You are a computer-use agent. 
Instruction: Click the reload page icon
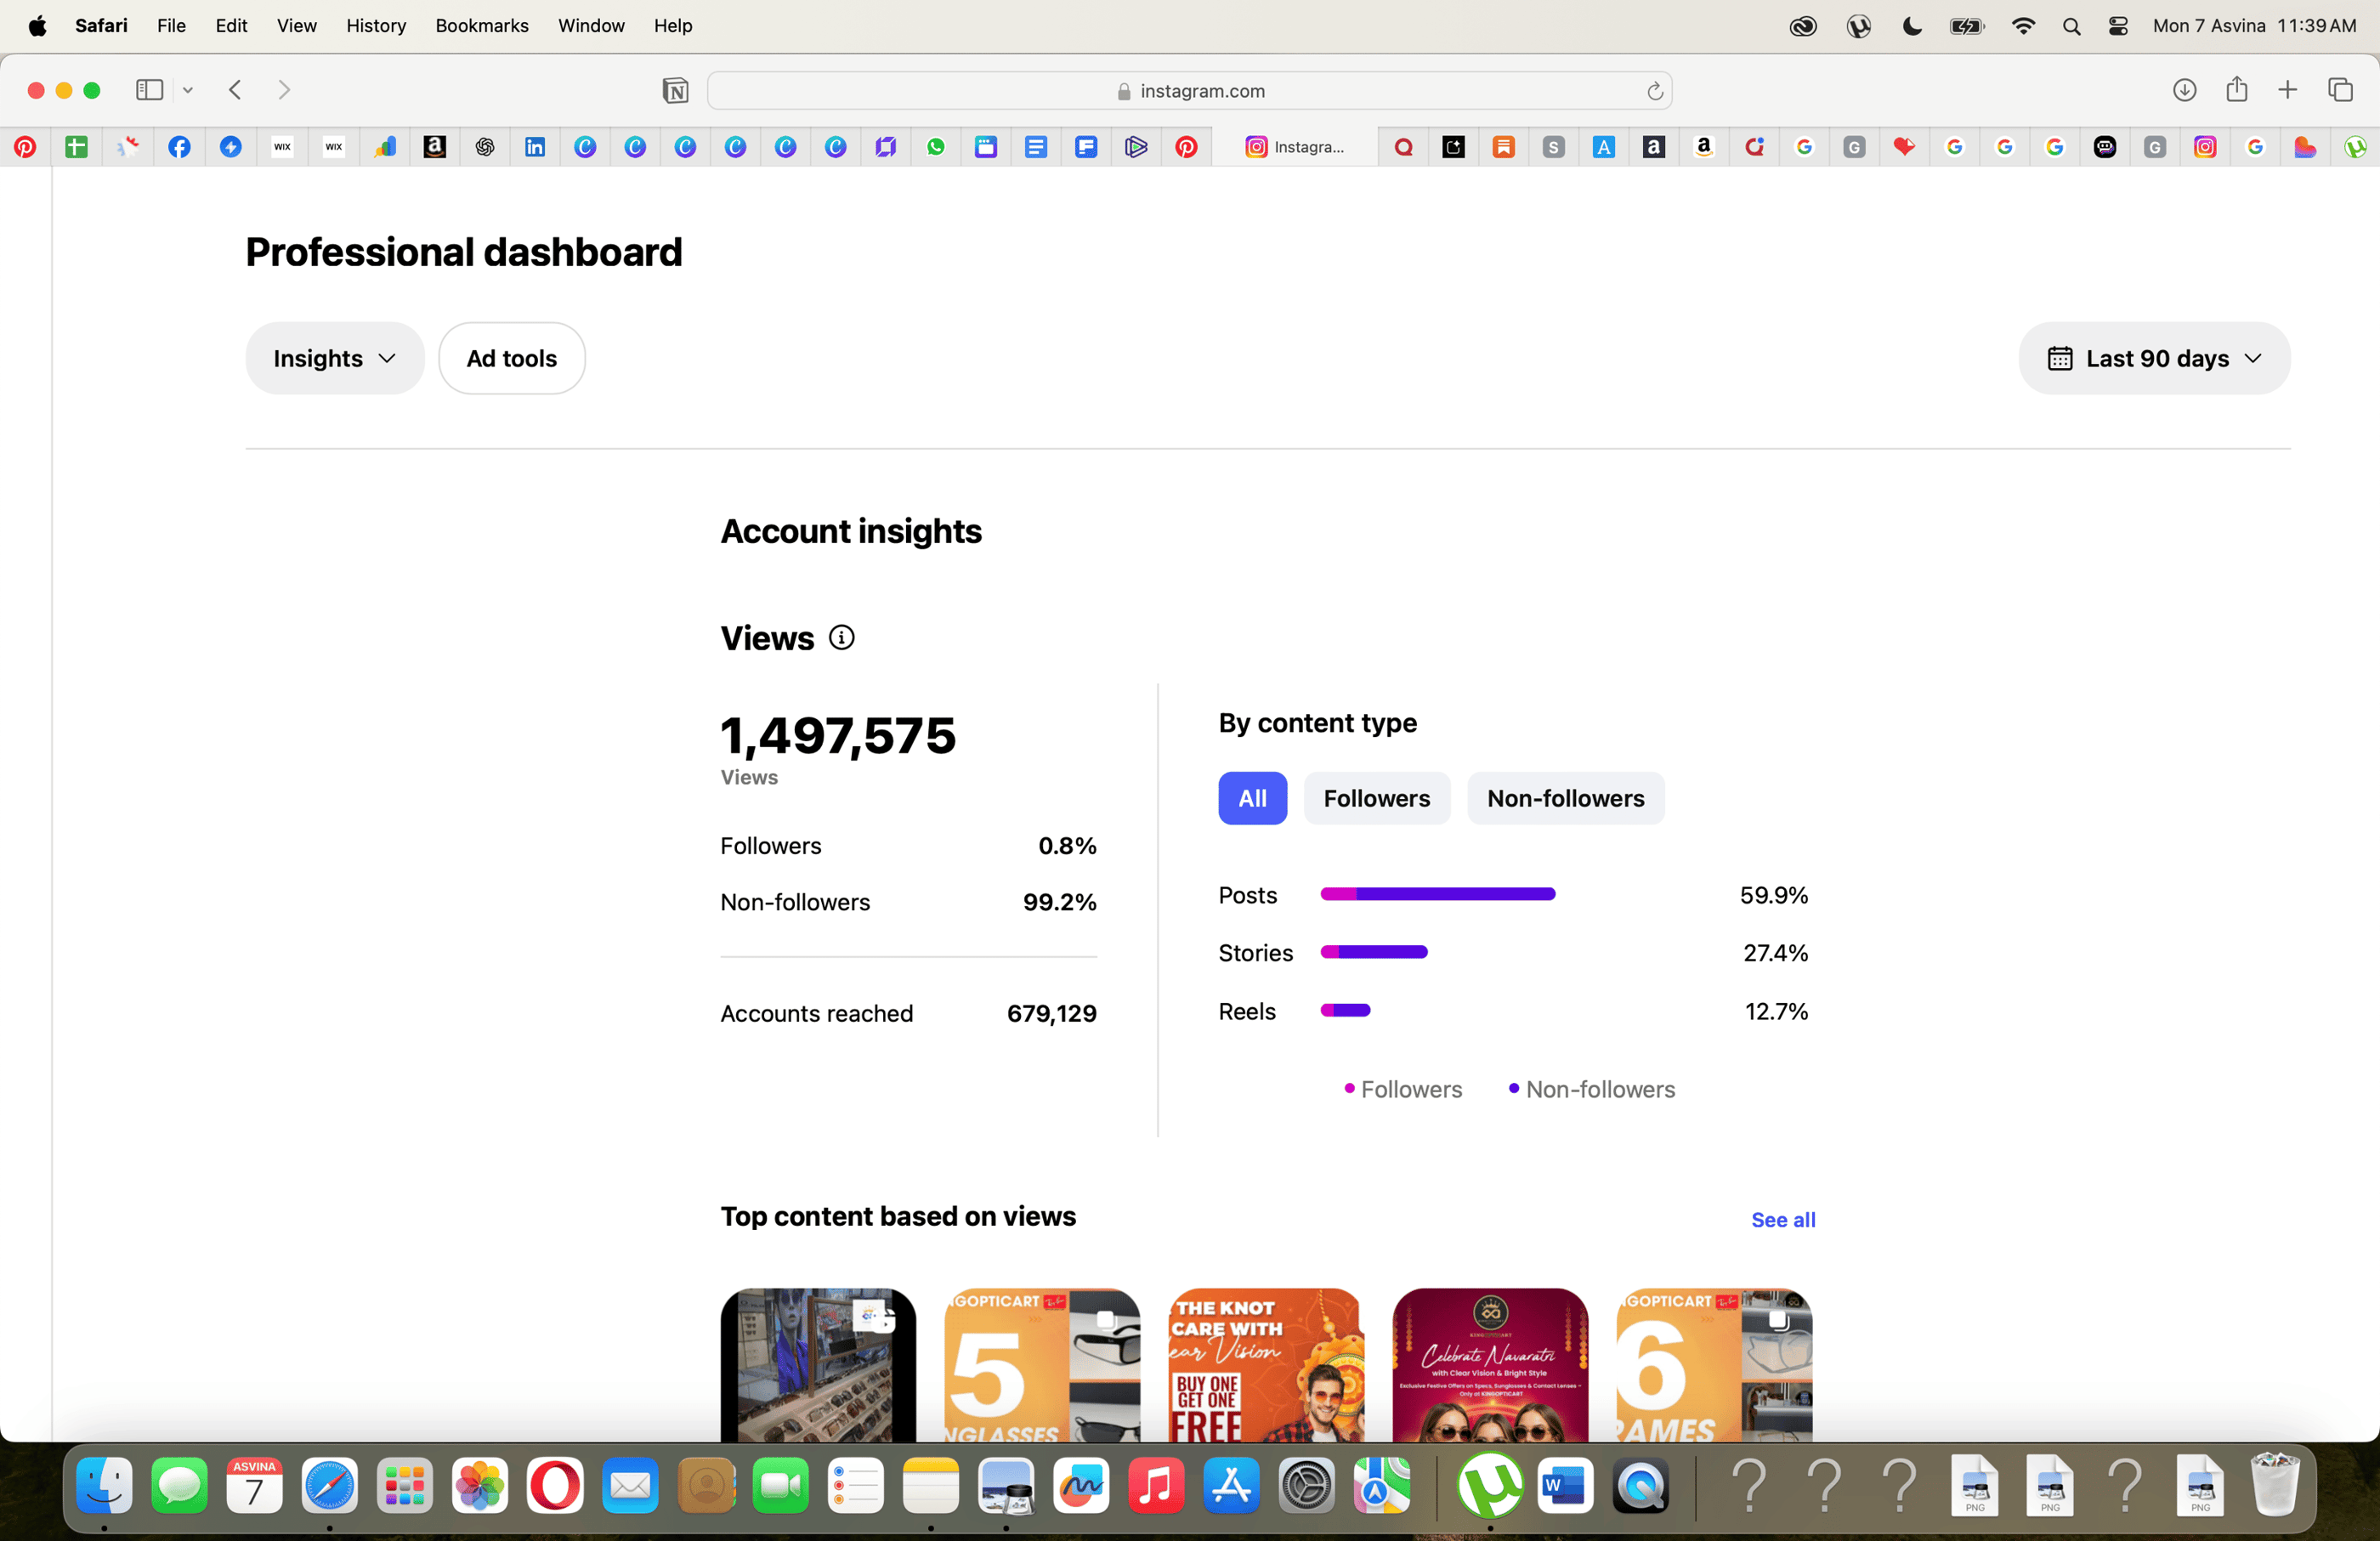point(1654,91)
